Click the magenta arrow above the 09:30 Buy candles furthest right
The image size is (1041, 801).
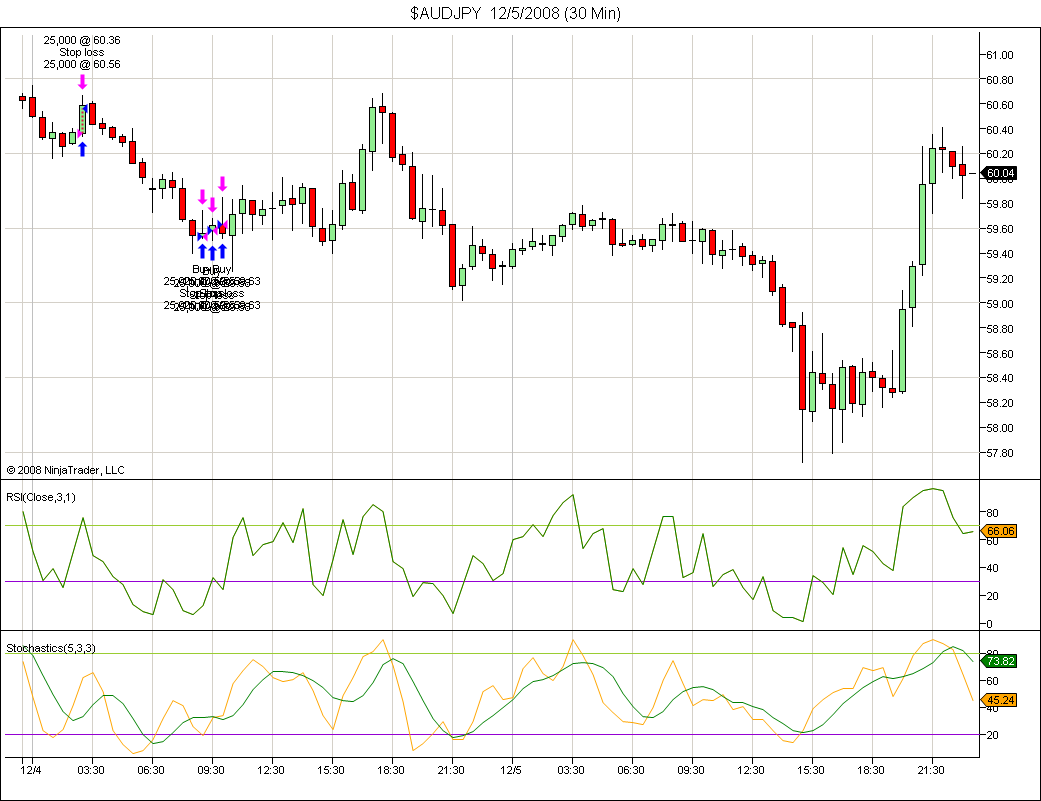click(222, 184)
